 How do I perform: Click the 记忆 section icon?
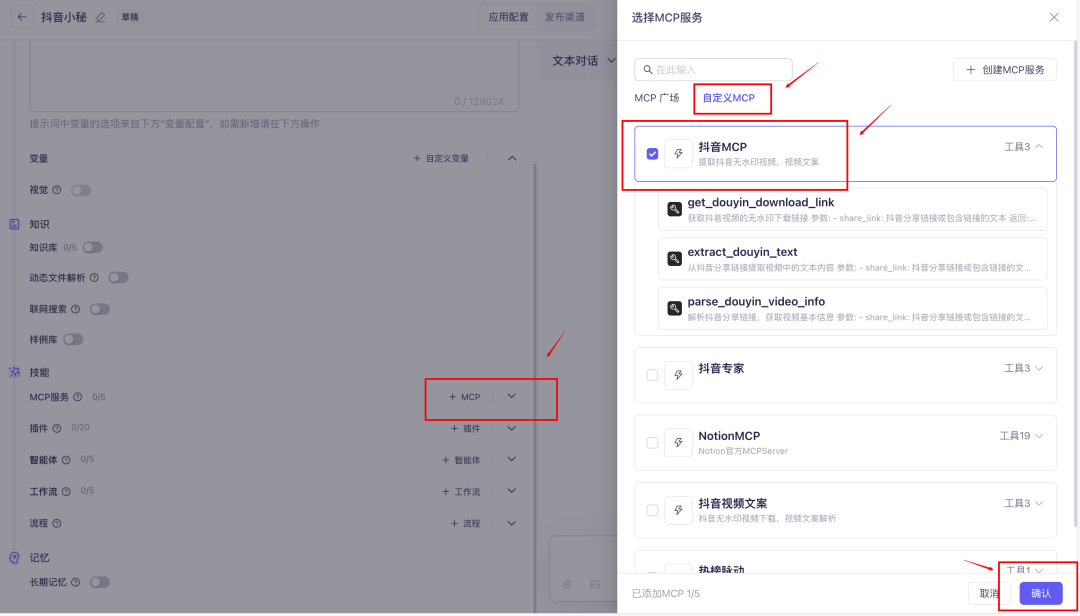(x=14, y=557)
